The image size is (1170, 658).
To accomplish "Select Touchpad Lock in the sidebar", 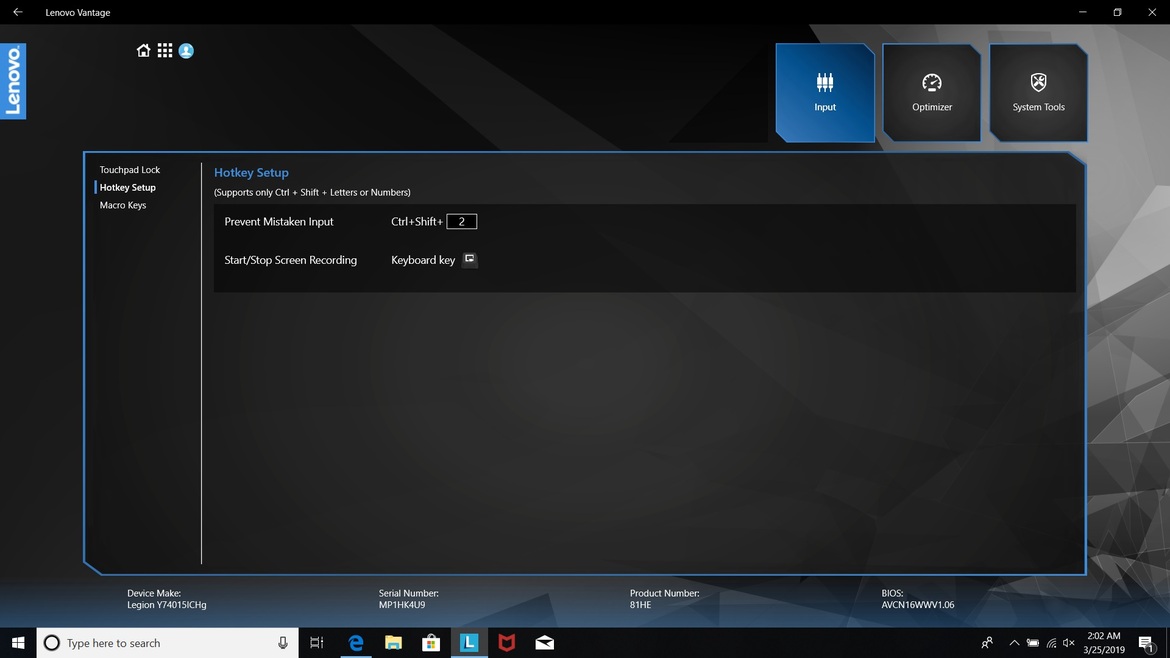I will pyautogui.click(x=130, y=170).
